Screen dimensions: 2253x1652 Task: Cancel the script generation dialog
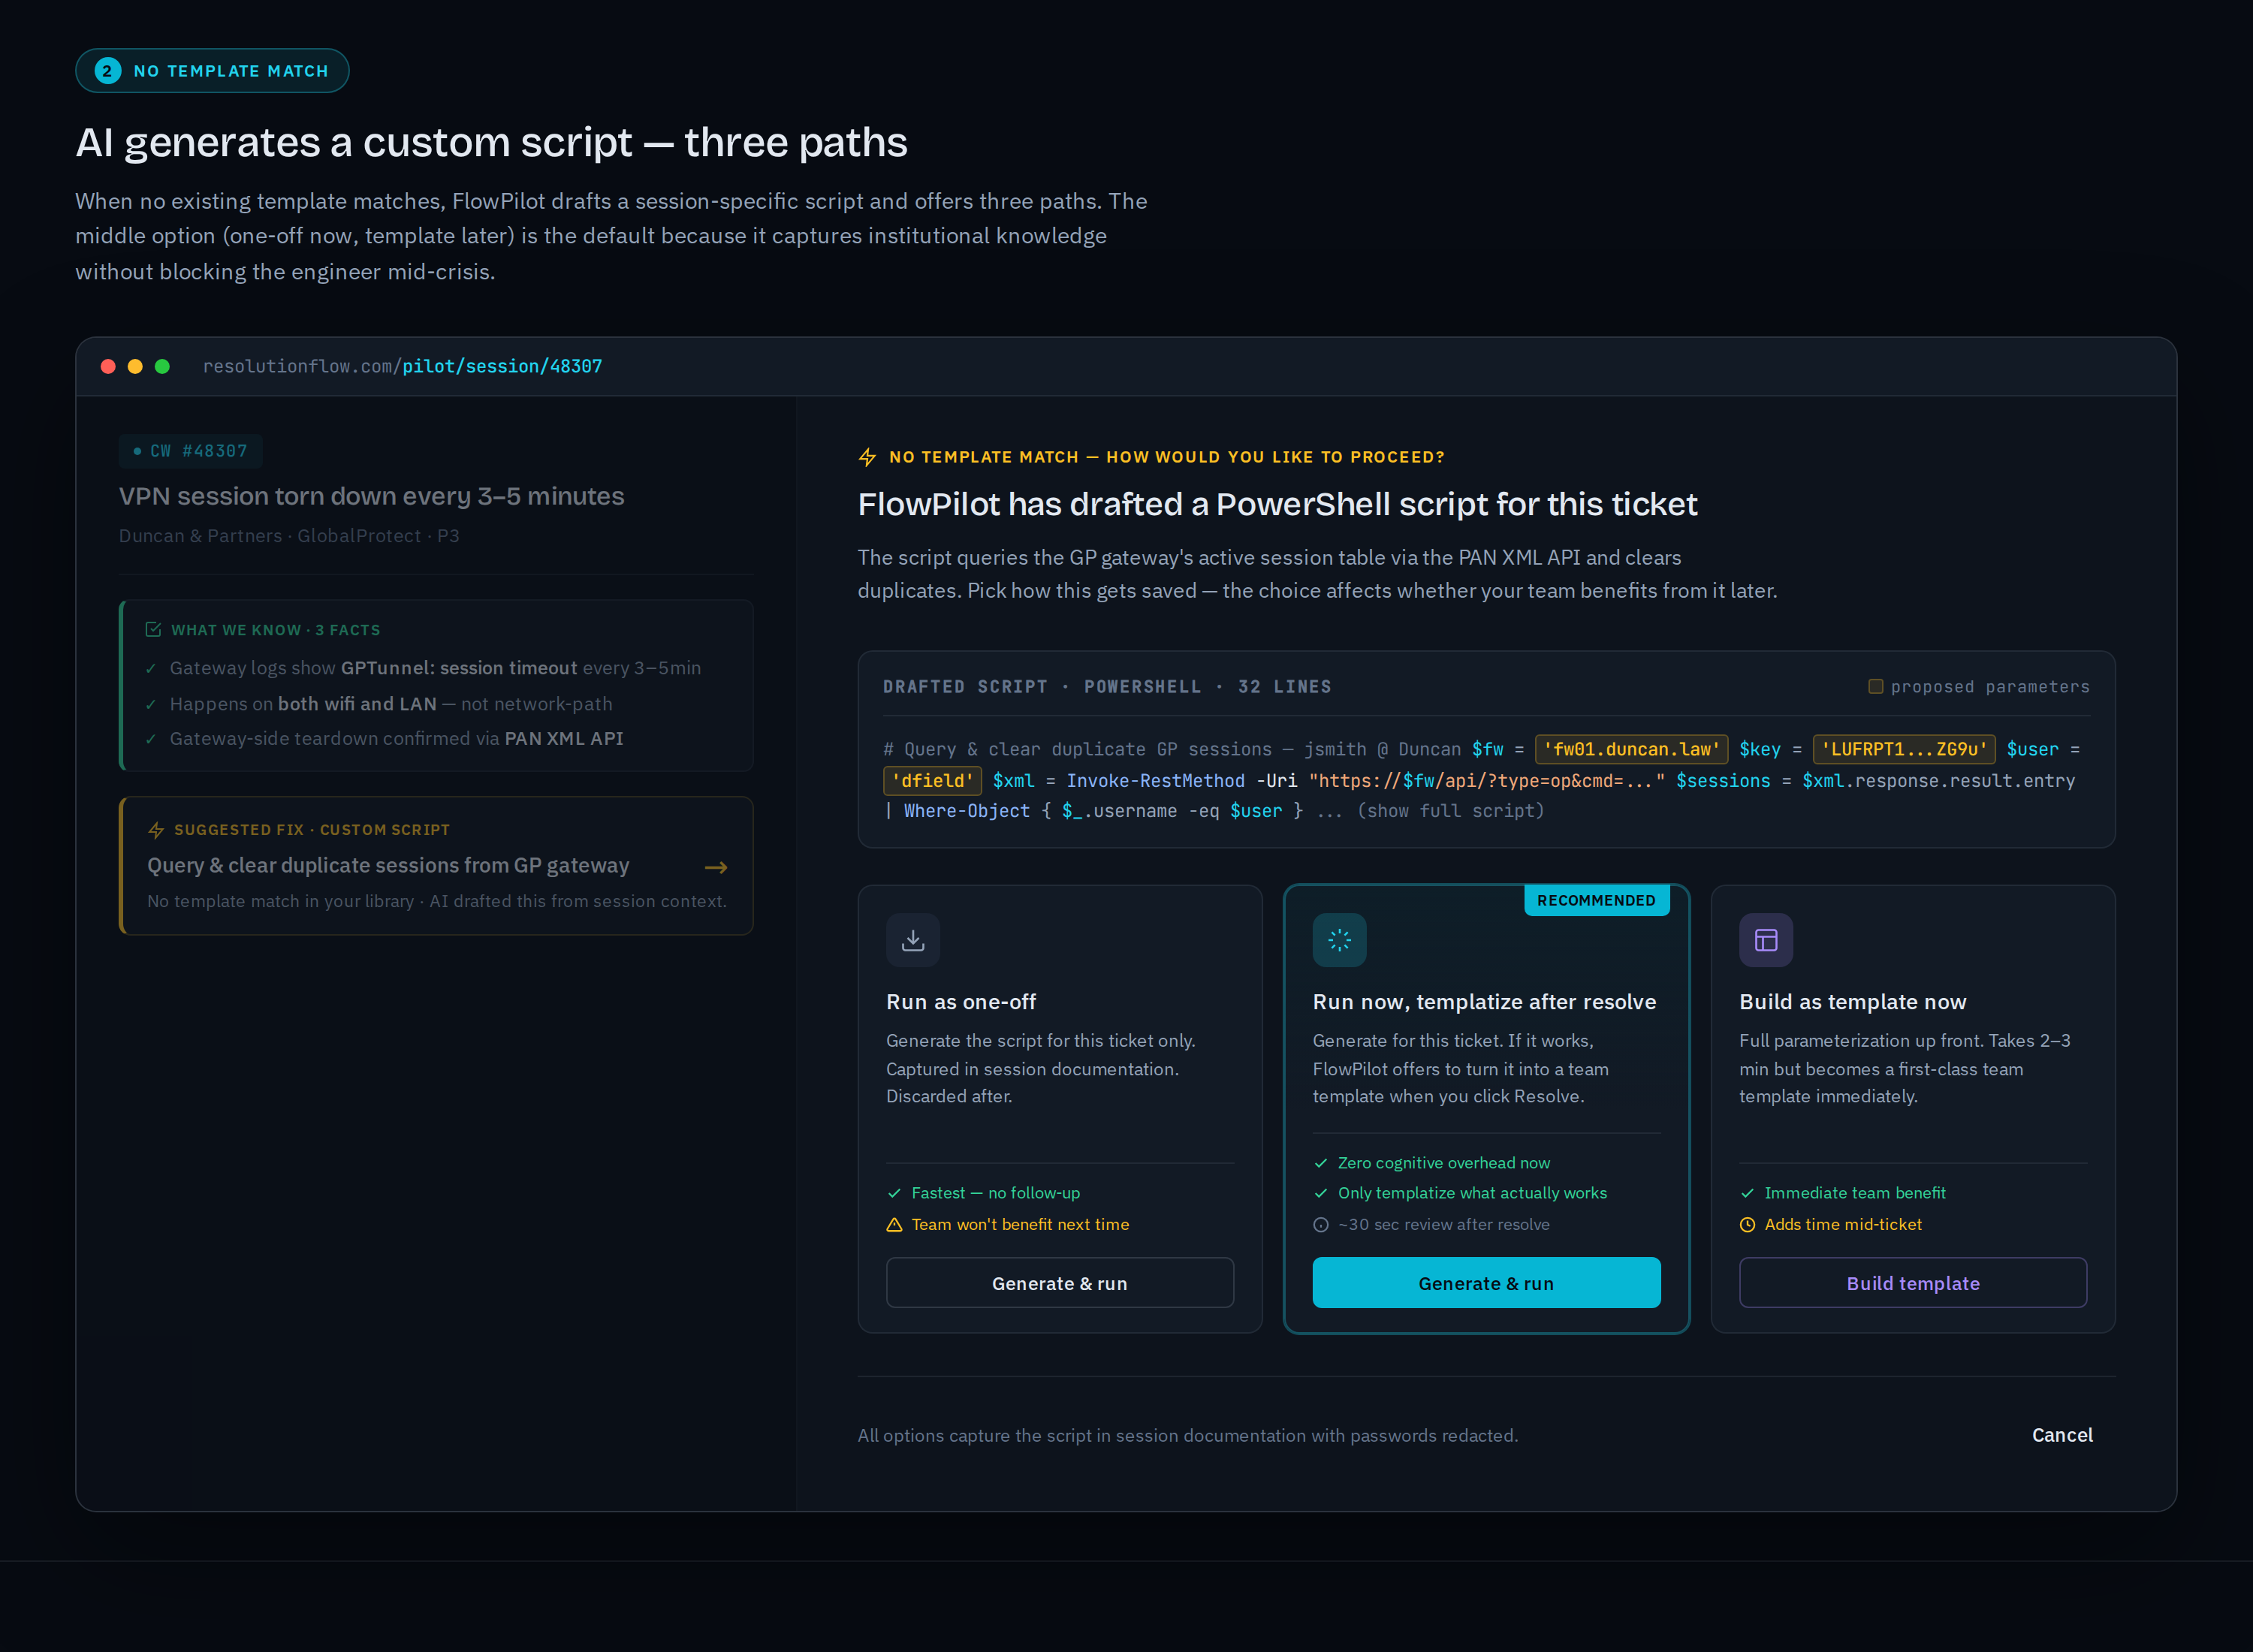[x=2061, y=1434]
